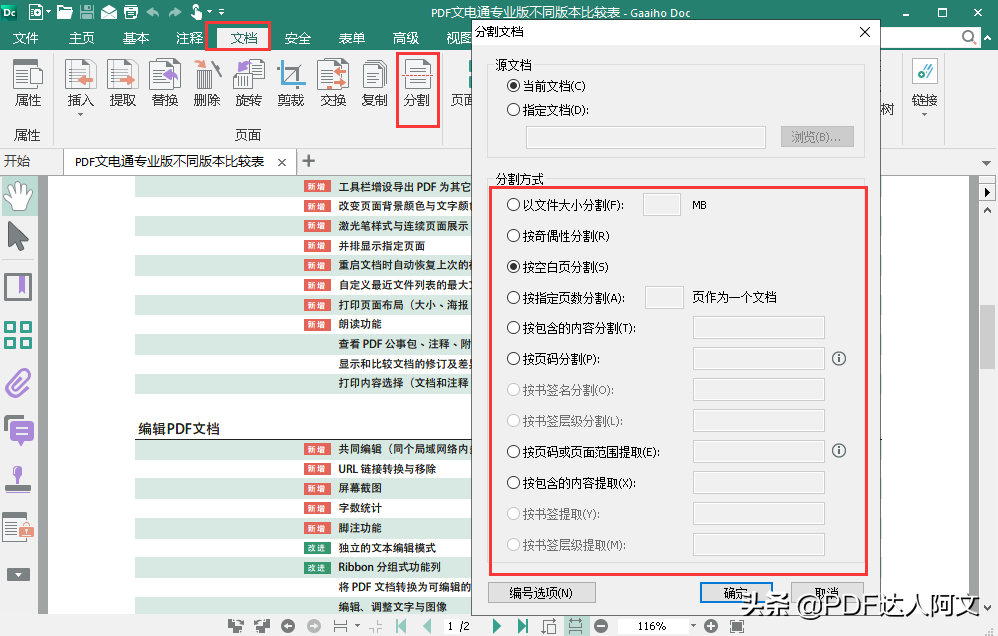
Task: Click the info icon beside 按页码分割
Action: [x=839, y=358]
